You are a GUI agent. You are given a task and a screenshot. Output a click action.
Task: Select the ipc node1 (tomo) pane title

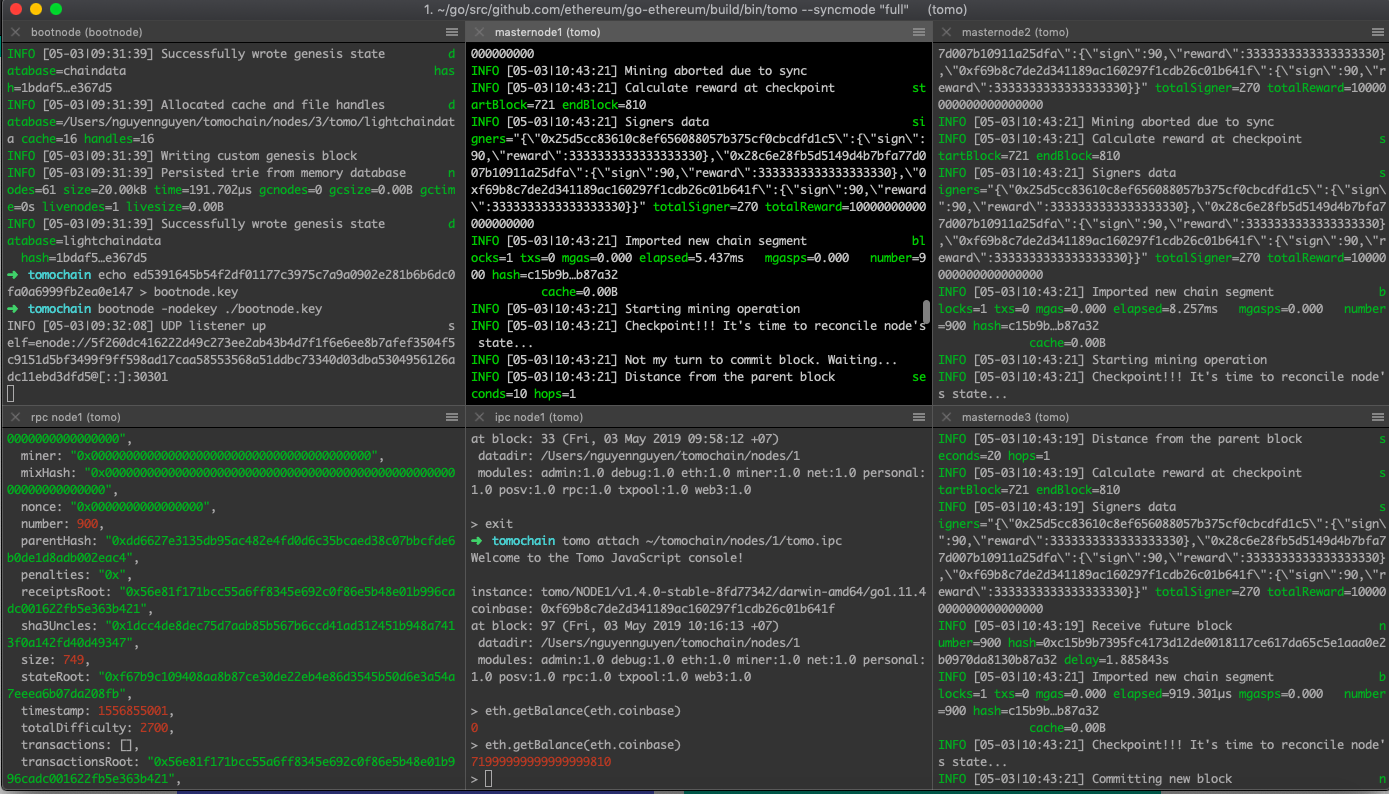[539, 417]
